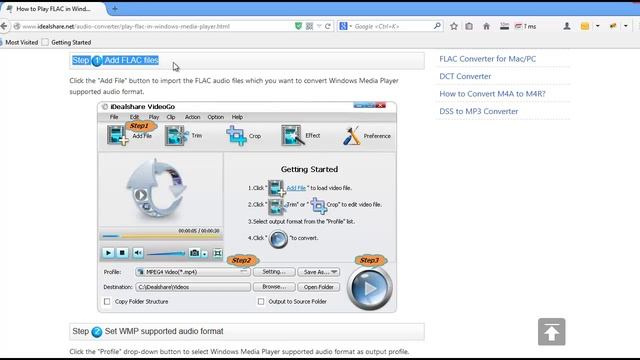Click the green shield icon in address bar
The image size is (640, 360).
(x=298, y=26)
